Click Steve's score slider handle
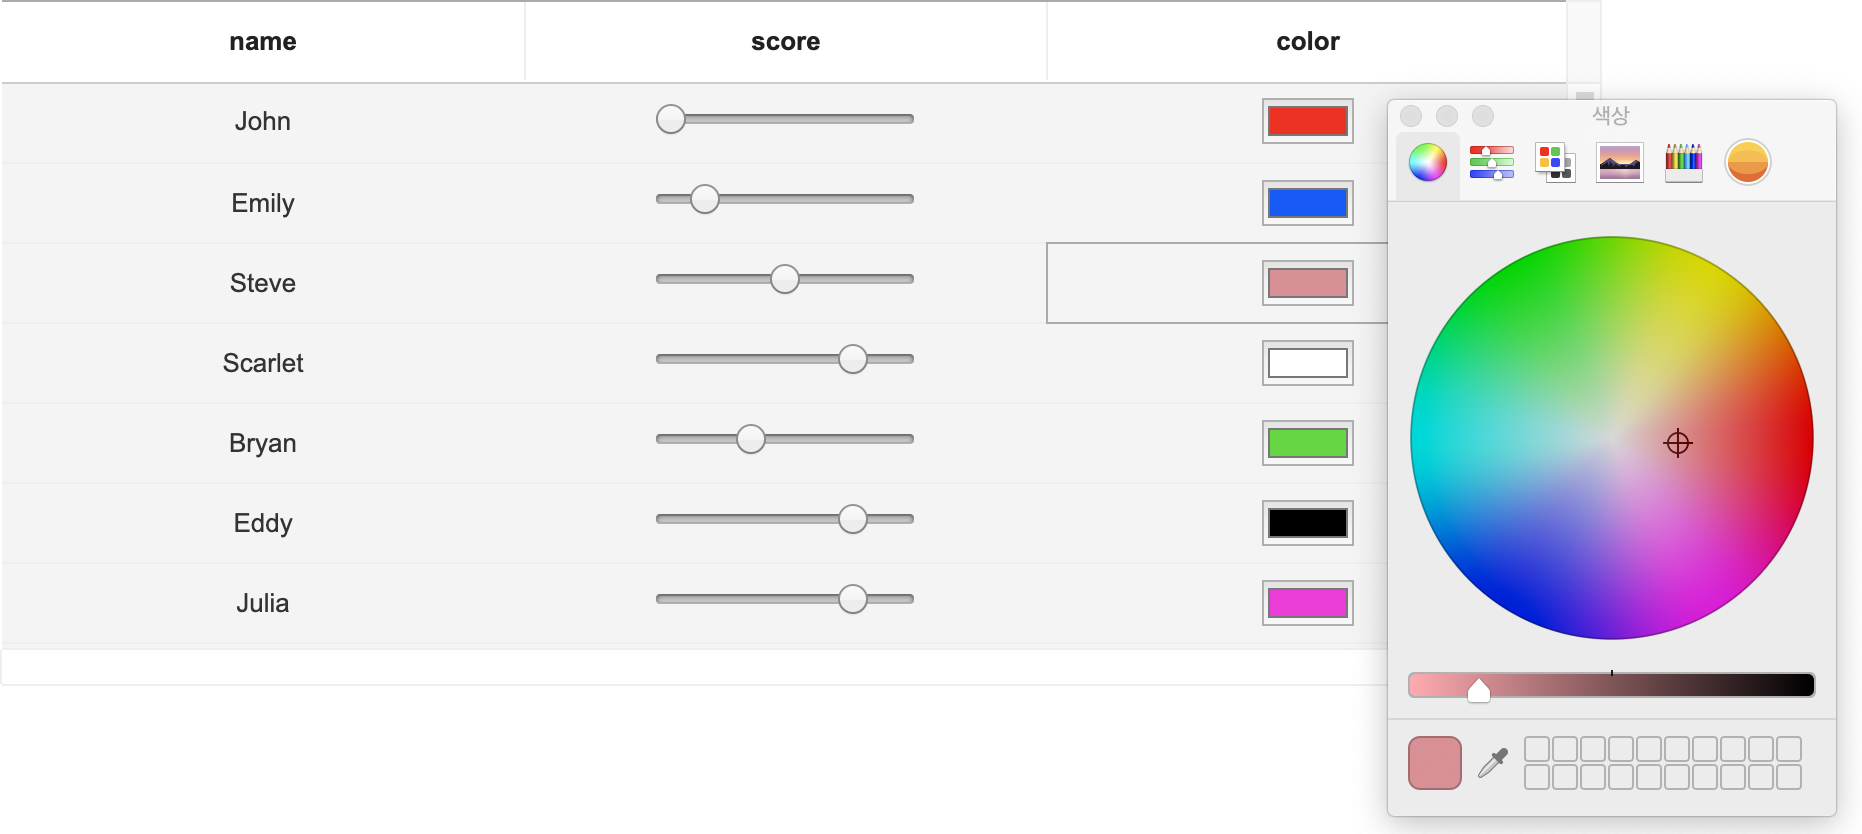Viewport: 1862px width, 834px height. (785, 279)
